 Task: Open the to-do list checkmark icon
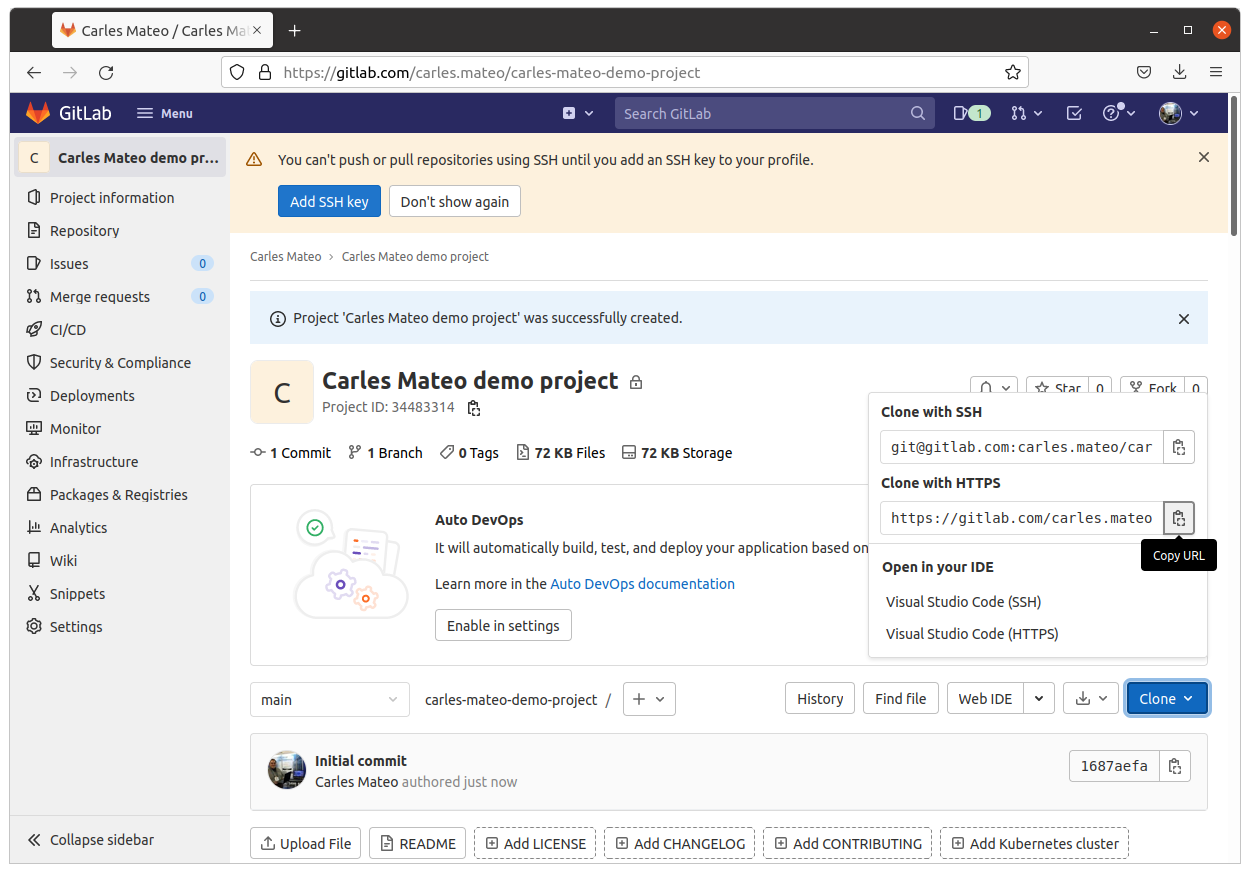click(x=1074, y=113)
